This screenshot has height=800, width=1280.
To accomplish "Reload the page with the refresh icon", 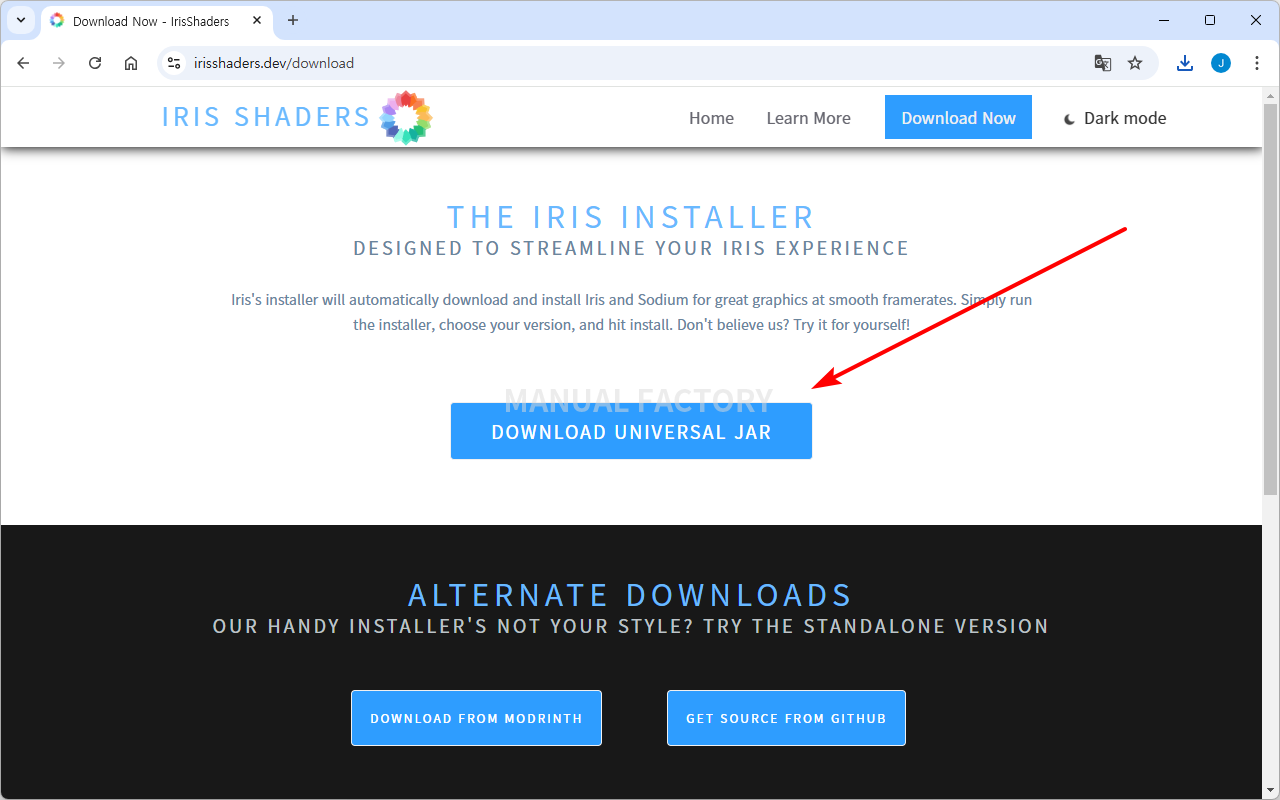I will pyautogui.click(x=95, y=63).
